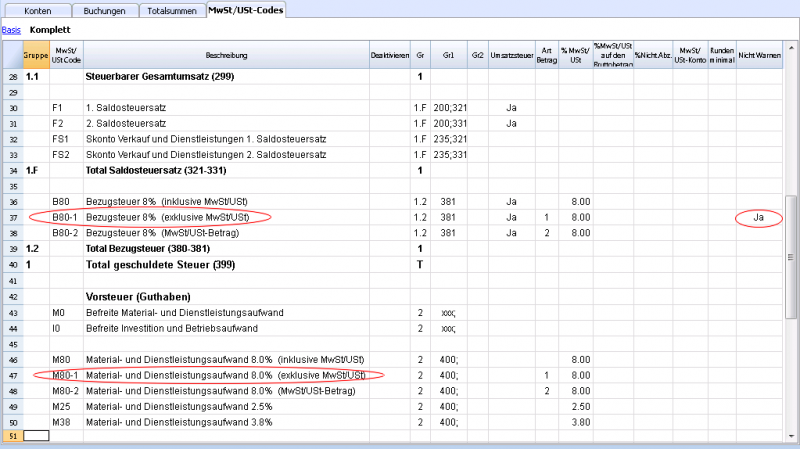Select row header 37
This screenshot has width=800, height=449.
coord(13,218)
